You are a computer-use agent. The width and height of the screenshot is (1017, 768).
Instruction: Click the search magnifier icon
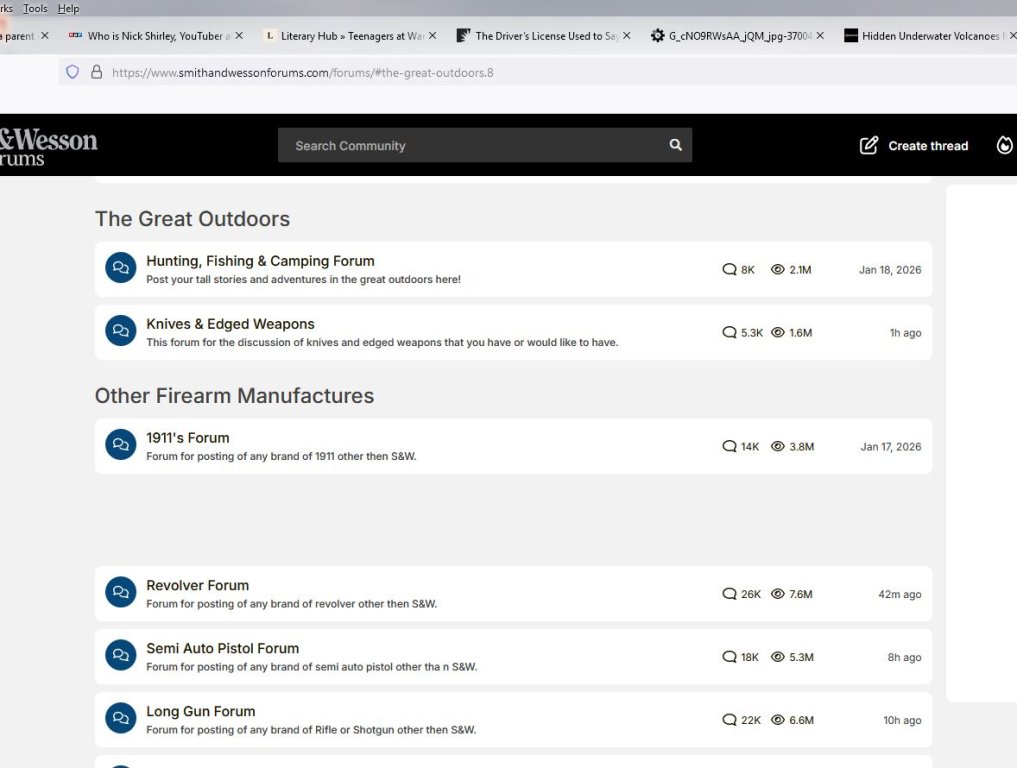pyautogui.click(x=676, y=145)
